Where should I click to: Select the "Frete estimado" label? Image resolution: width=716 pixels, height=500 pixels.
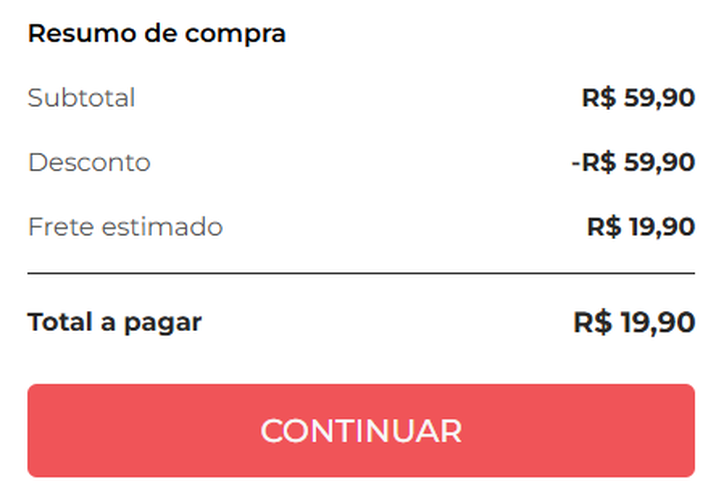pyautogui.click(x=125, y=227)
